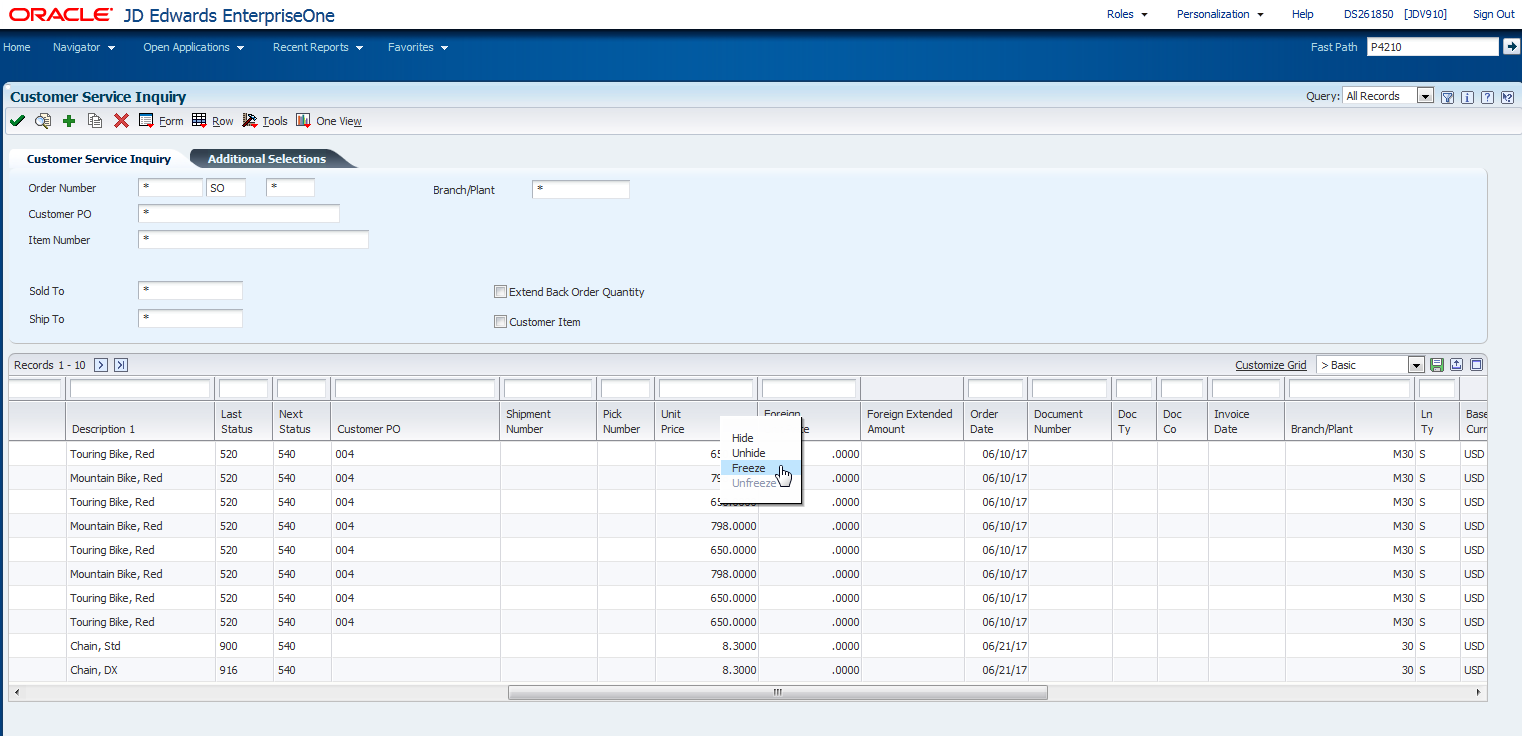Screen dimensions: 1522x736
Task: Open the One View menu
Action: coord(329,121)
